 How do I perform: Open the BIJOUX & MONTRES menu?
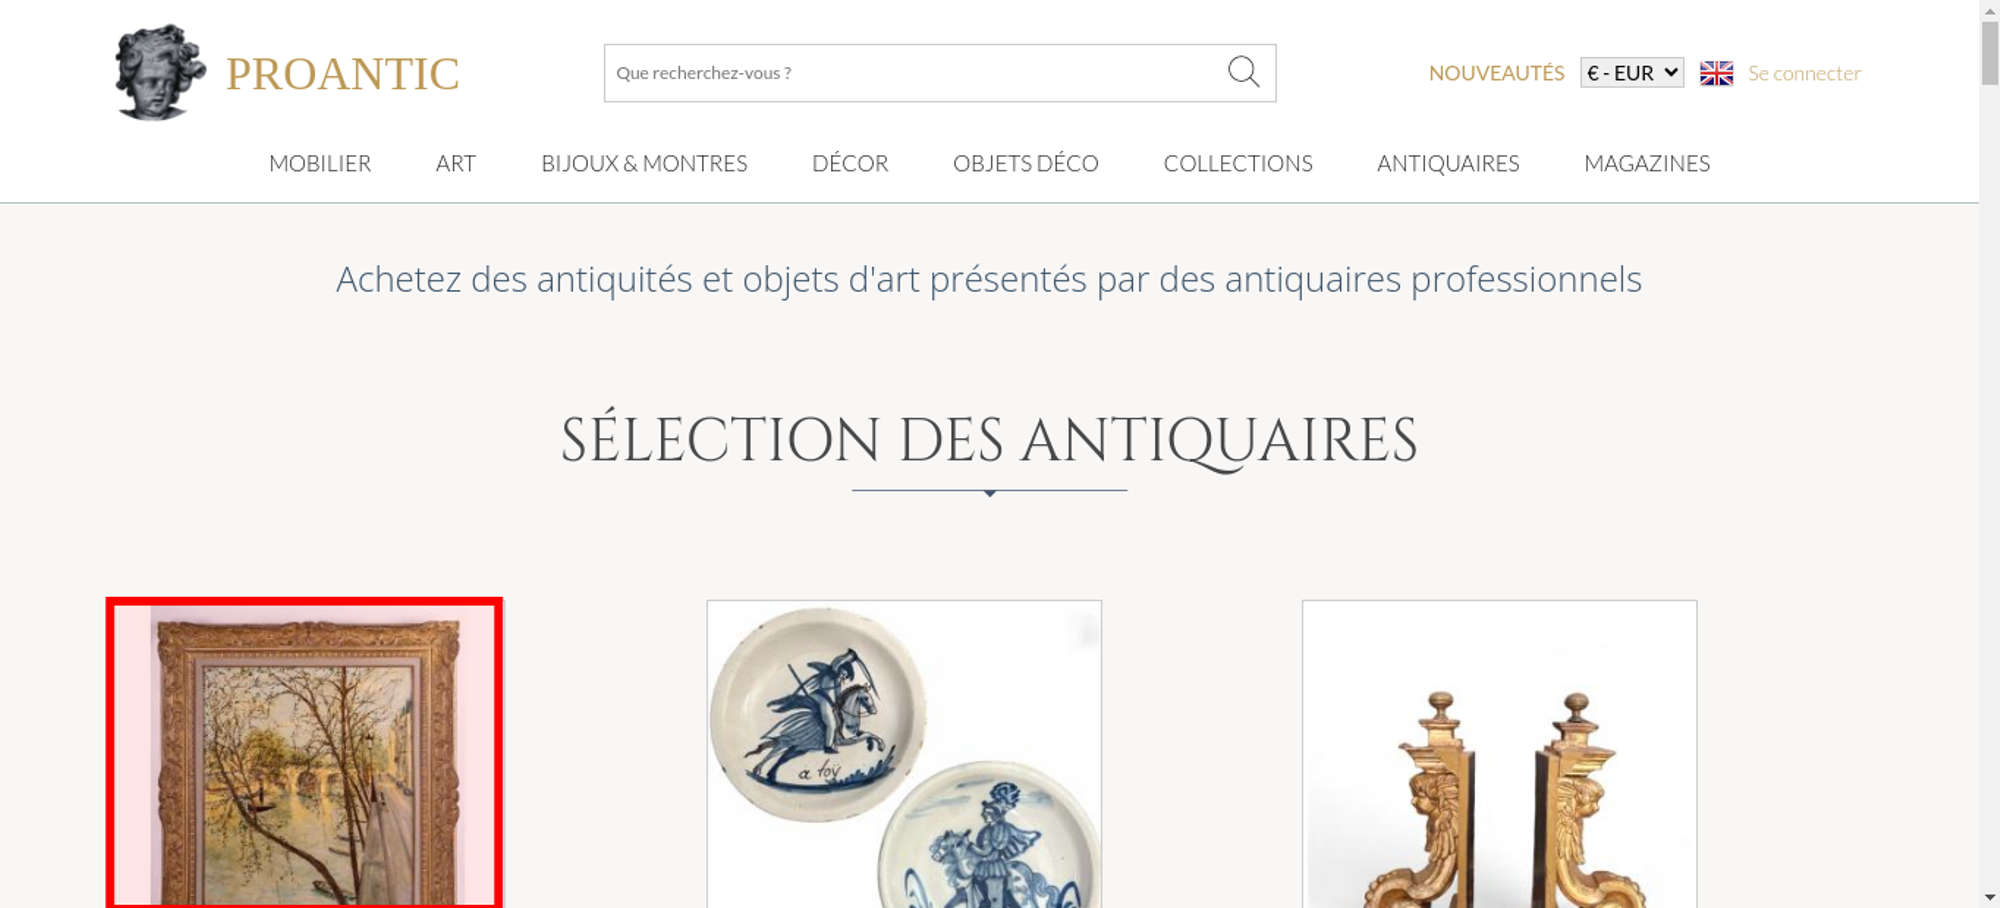644,163
